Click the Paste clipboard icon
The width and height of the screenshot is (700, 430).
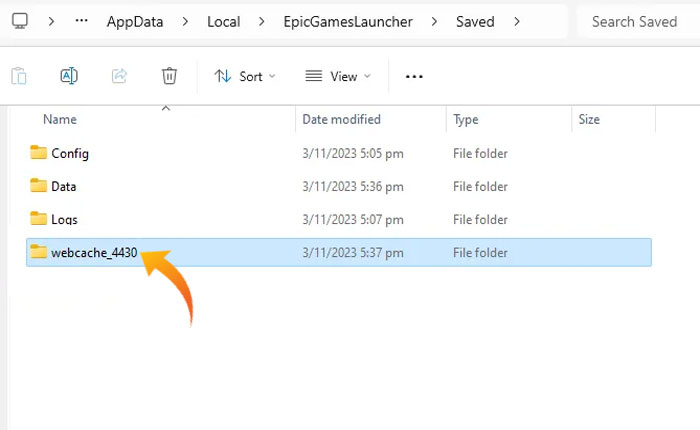click(19, 76)
